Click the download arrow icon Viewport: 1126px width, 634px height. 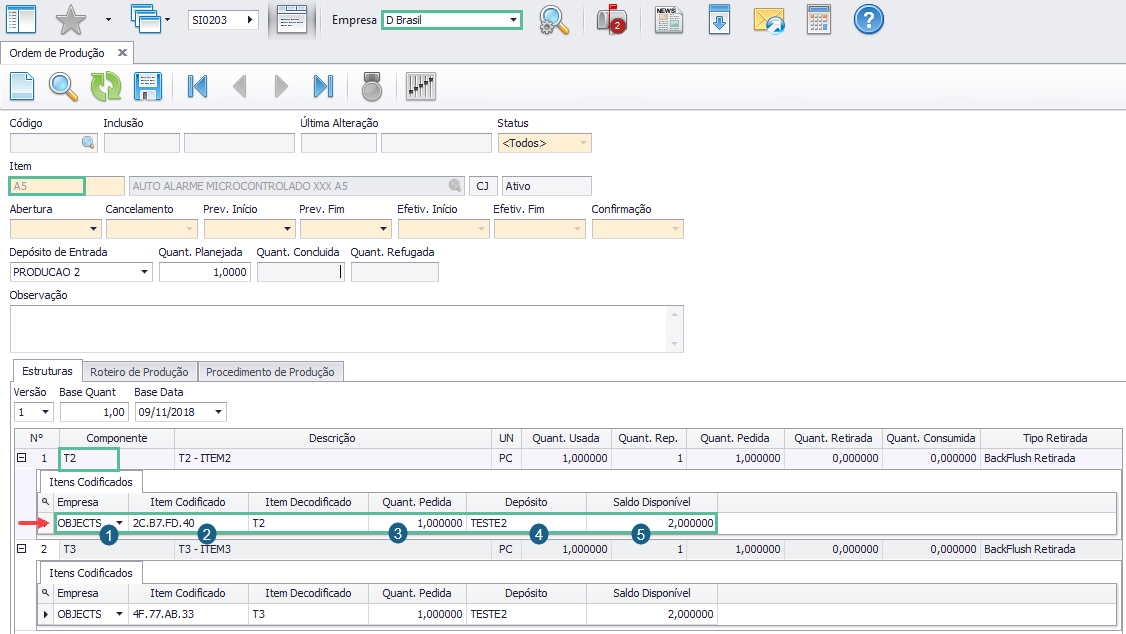(x=719, y=19)
